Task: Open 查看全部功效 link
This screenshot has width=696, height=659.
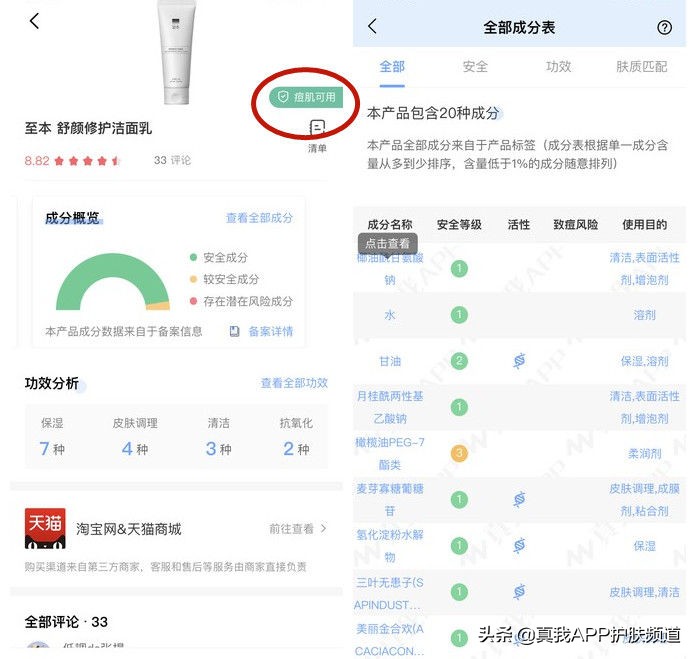Action: pos(294,383)
